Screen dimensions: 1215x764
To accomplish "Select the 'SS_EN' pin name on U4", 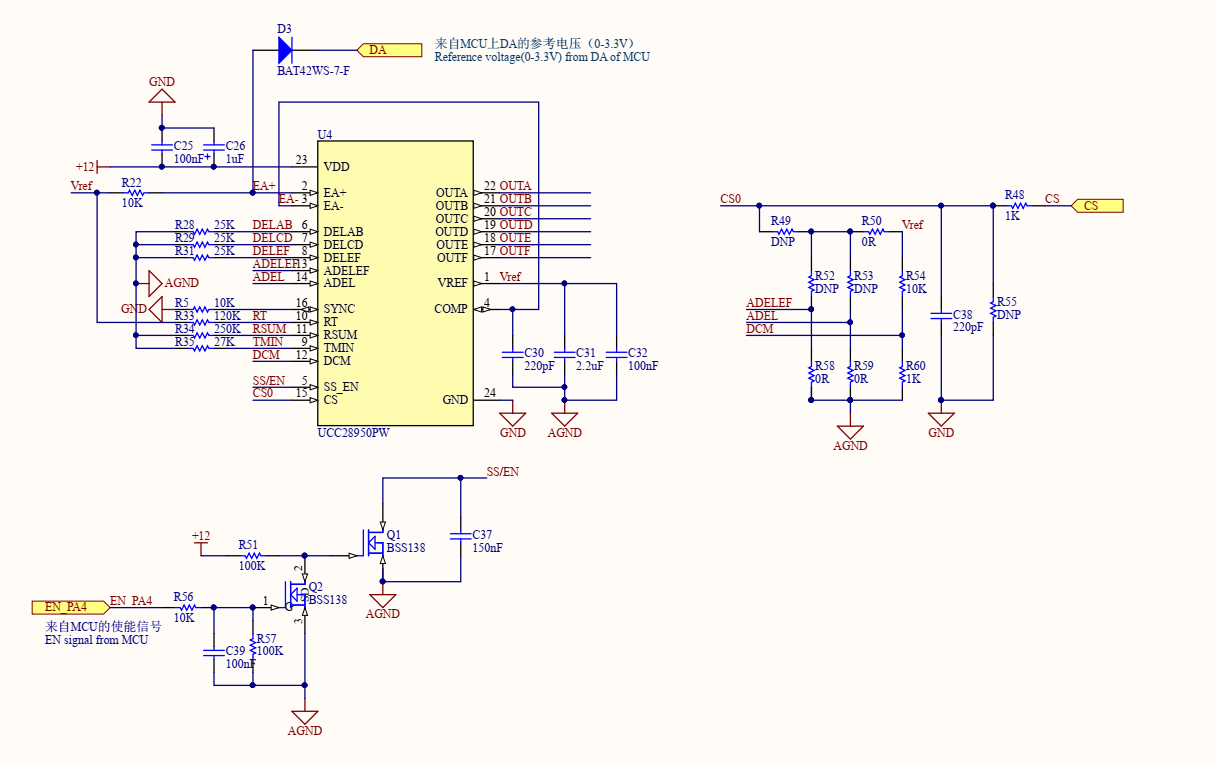I will (x=341, y=387).
